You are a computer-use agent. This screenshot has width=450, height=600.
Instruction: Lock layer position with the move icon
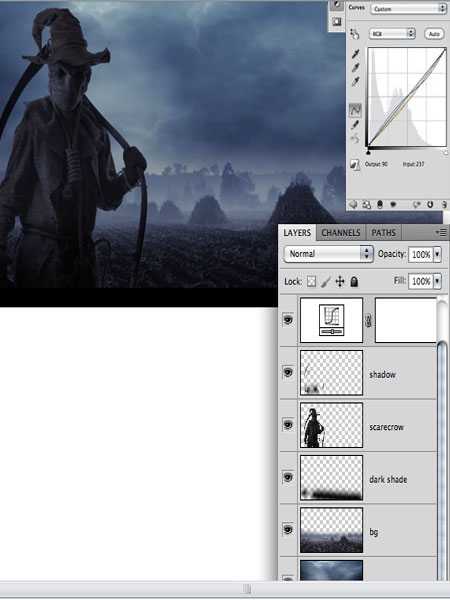[340, 282]
